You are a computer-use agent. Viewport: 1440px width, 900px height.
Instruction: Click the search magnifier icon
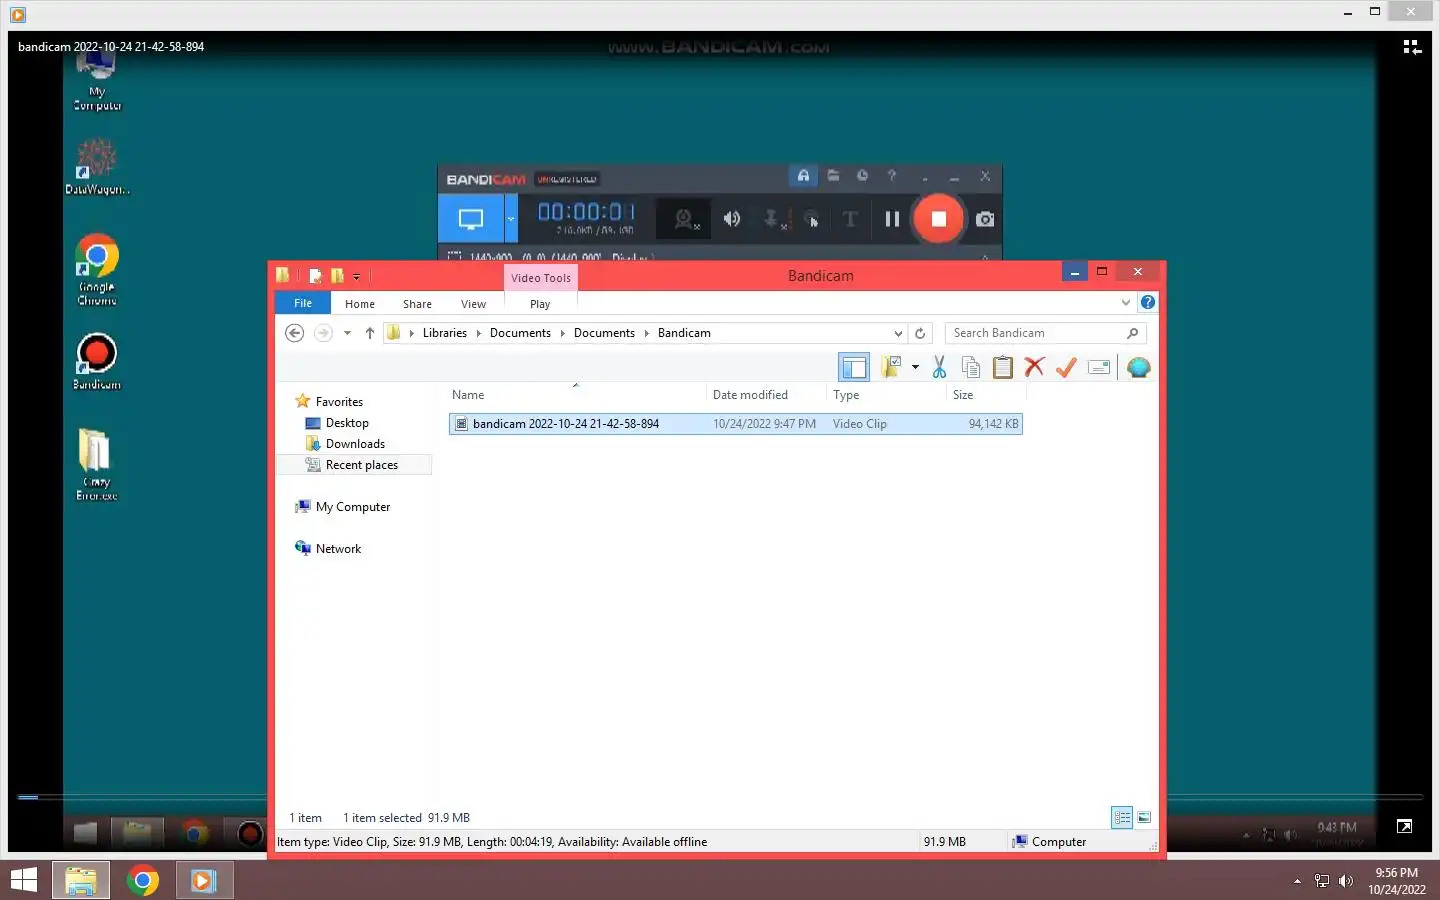[1132, 333]
